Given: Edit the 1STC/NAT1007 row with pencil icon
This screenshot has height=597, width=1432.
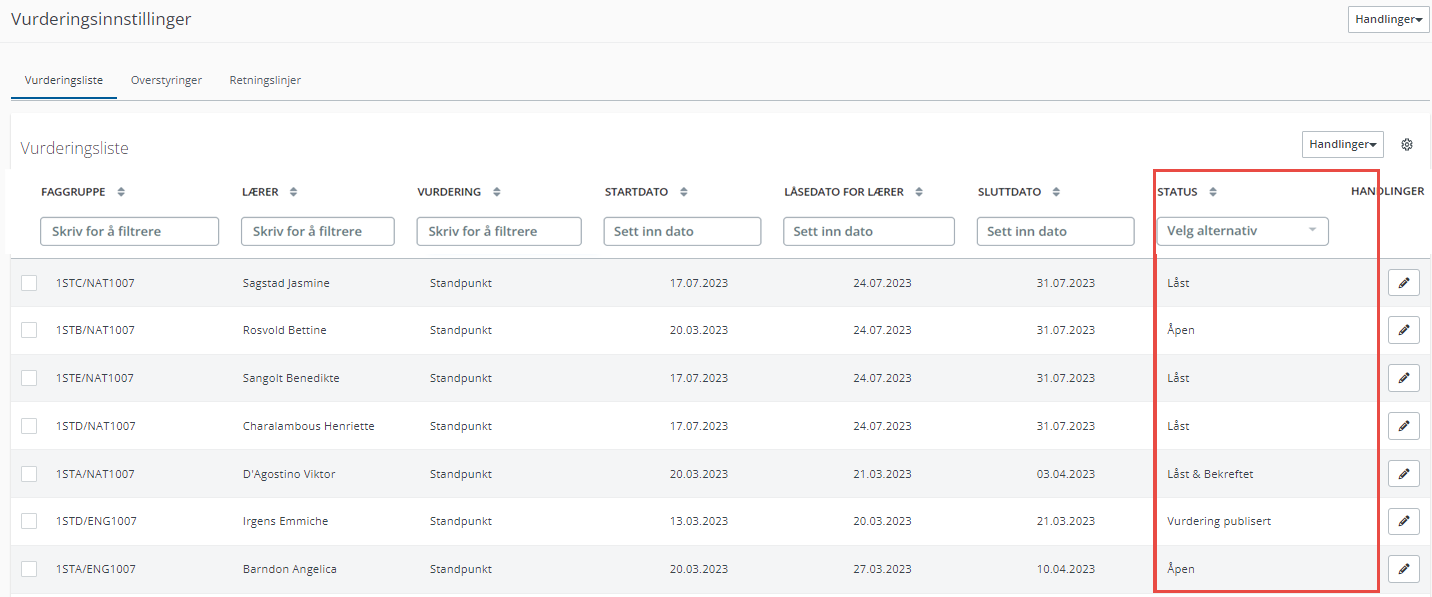Looking at the screenshot, I should tap(1404, 283).
